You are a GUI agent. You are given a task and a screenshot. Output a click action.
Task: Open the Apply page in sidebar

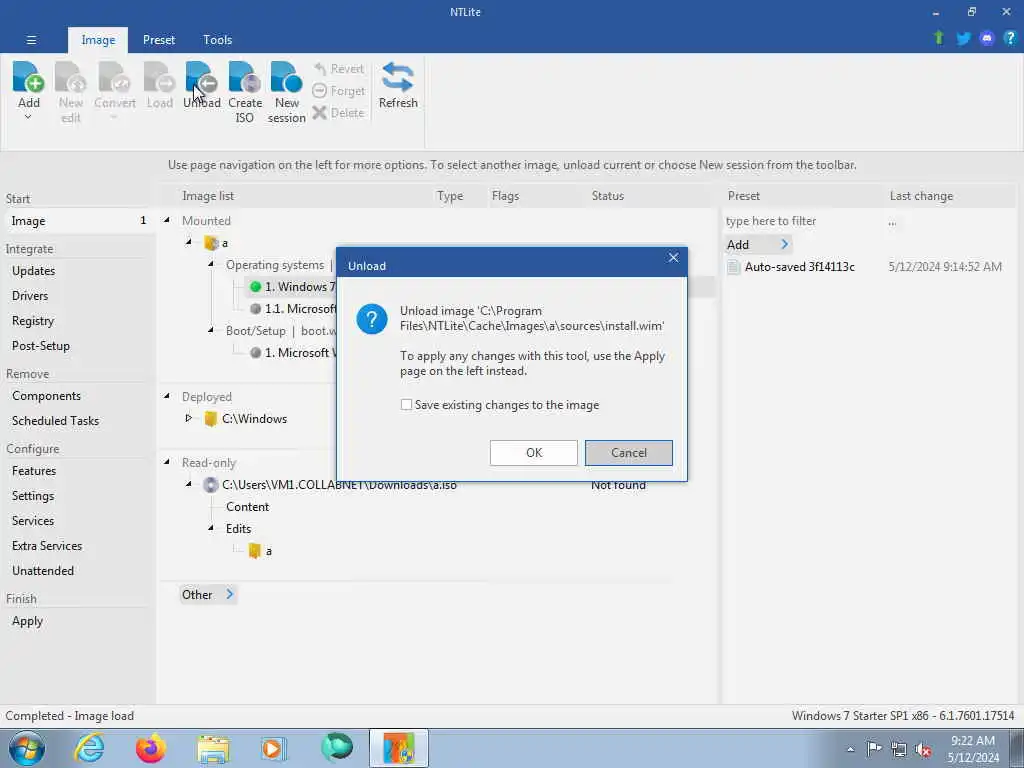[x=27, y=622]
